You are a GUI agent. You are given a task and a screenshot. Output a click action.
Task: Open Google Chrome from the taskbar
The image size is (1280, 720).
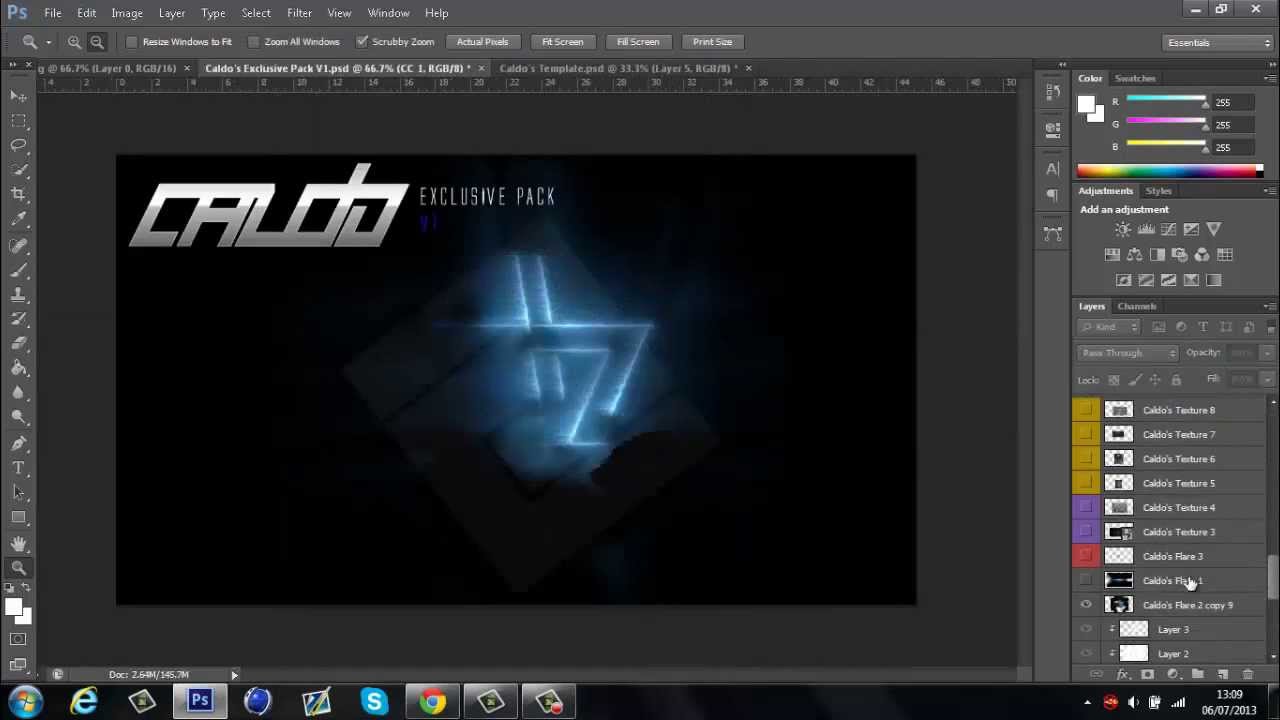(x=432, y=702)
